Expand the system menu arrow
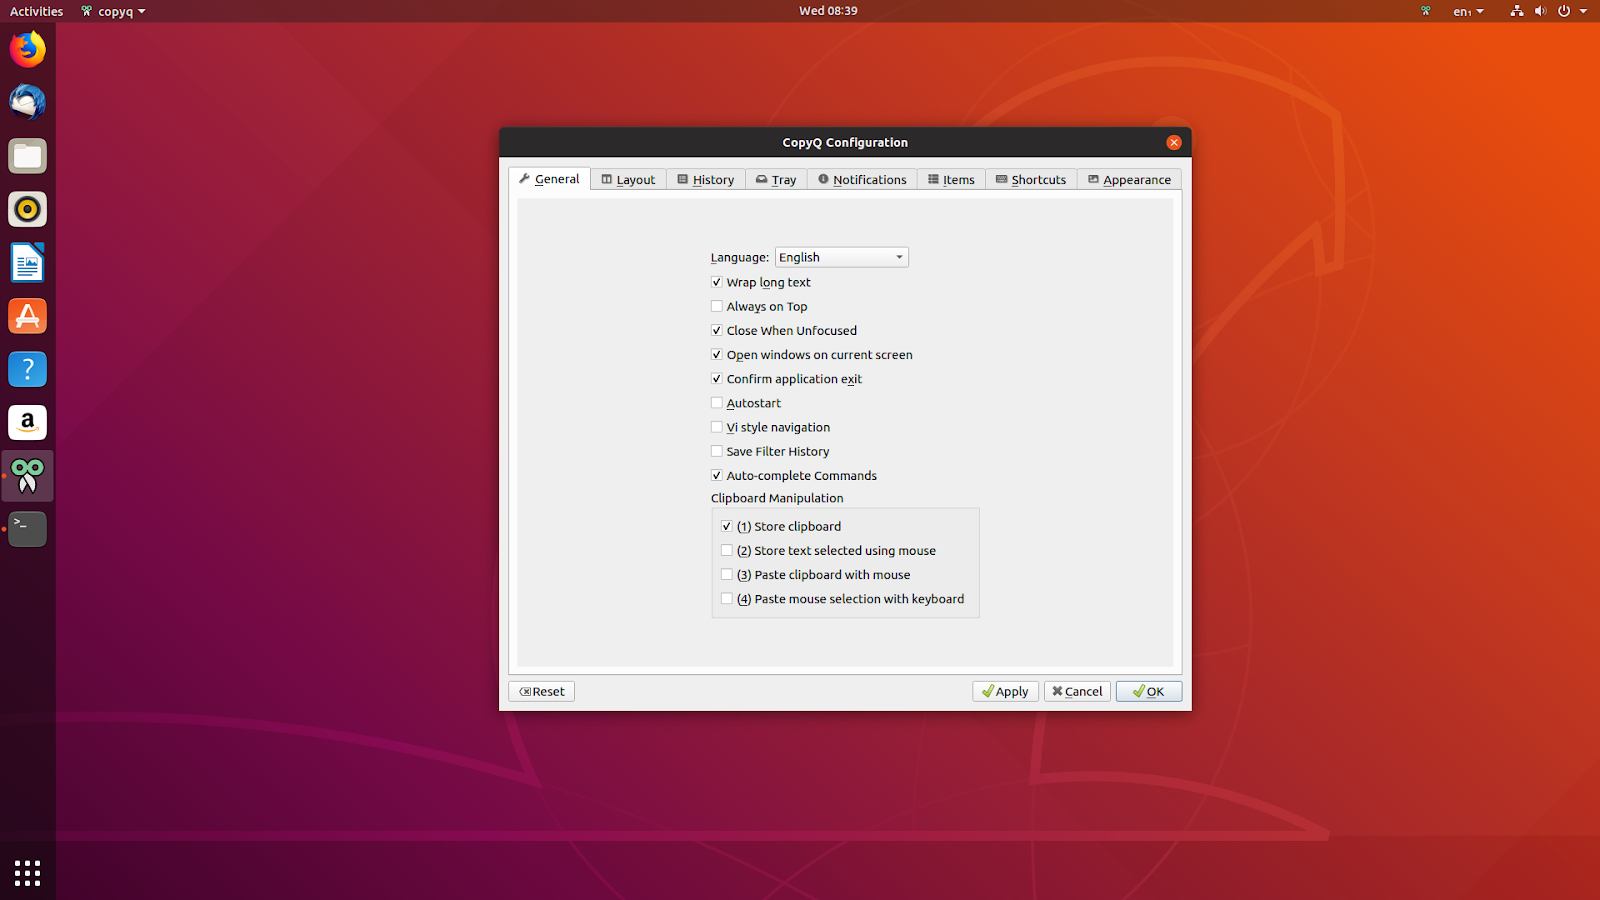Viewport: 1600px width, 900px height. tap(1583, 11)
